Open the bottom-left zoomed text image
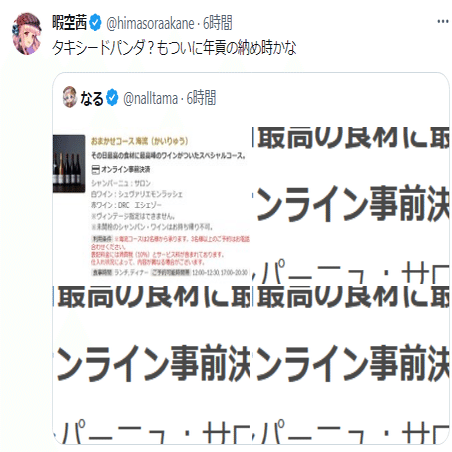452x452 pixels. tap(152, 365)
